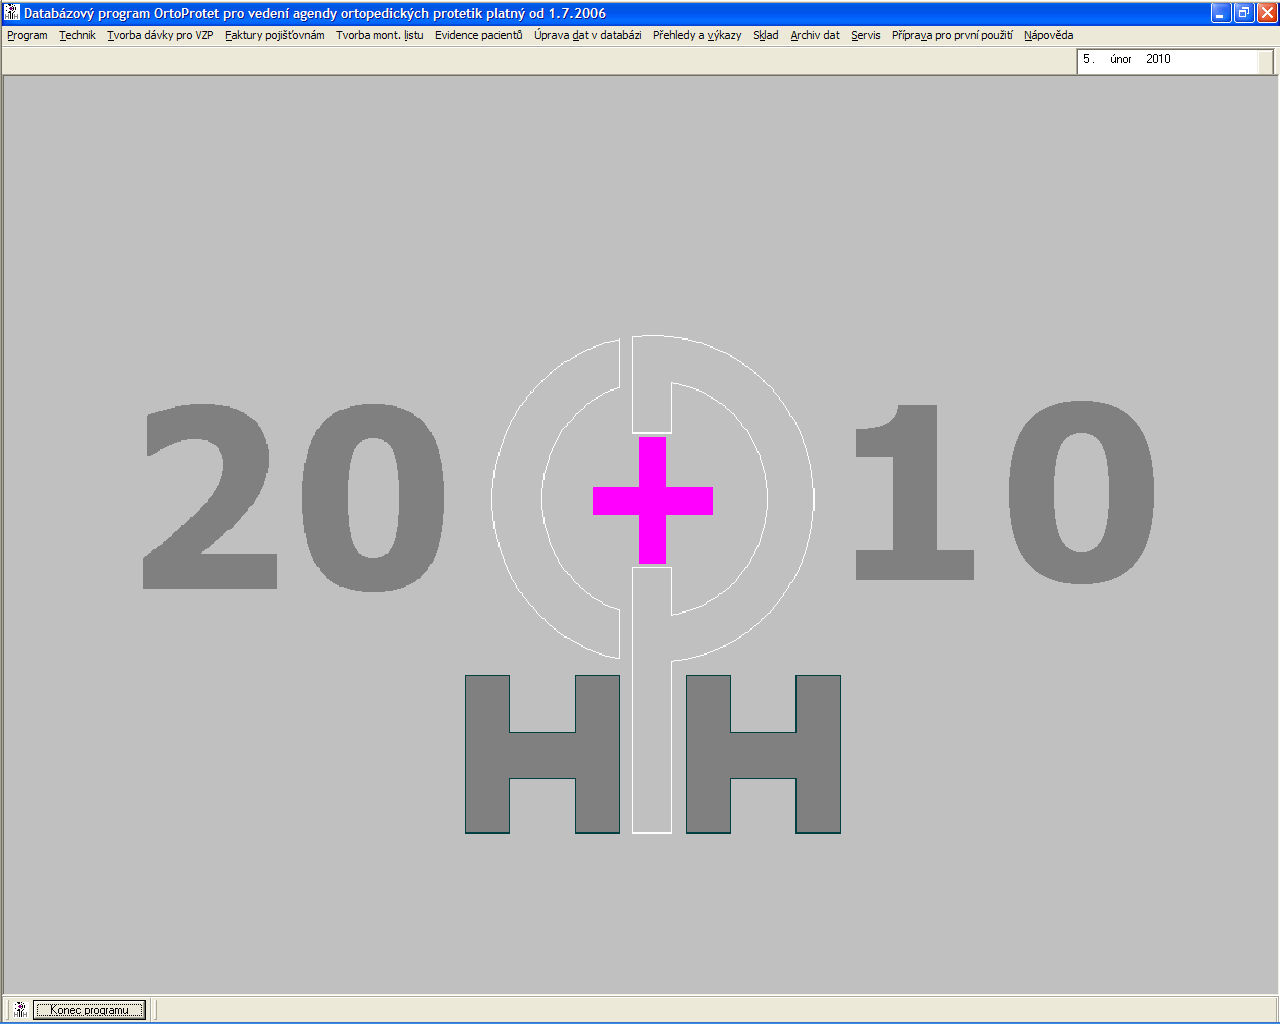The height and width of the screenshot is (1024, 1280).
Task: Open Tvorba mont. listu menu
Action: tap(379, 35)
